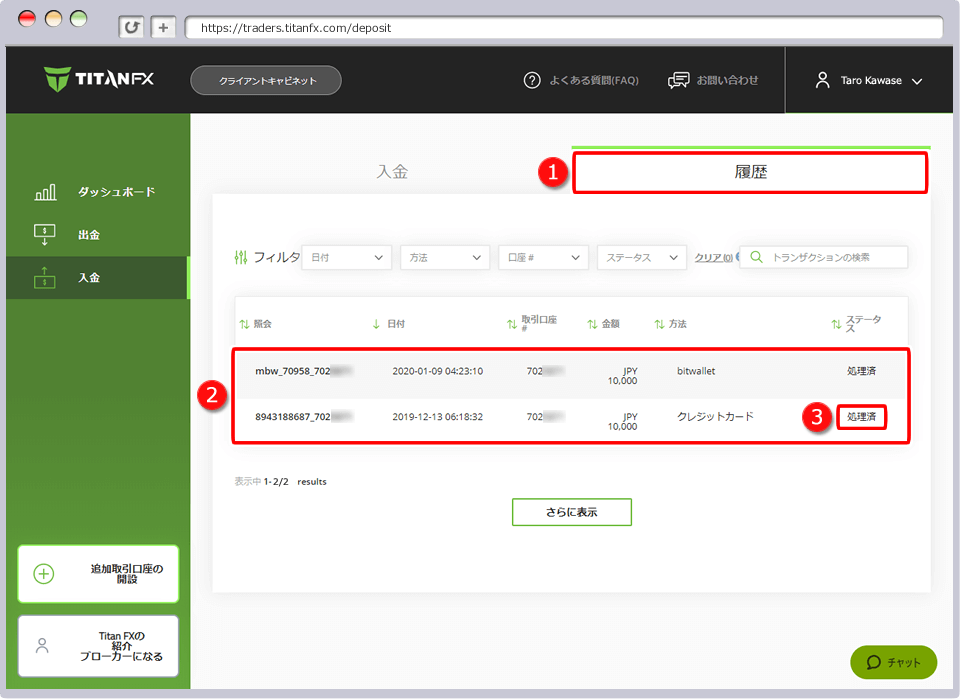Click the withdrawal icon in sidebar
This screenshot has width=960, height=699.
click(x=45, y=235)
